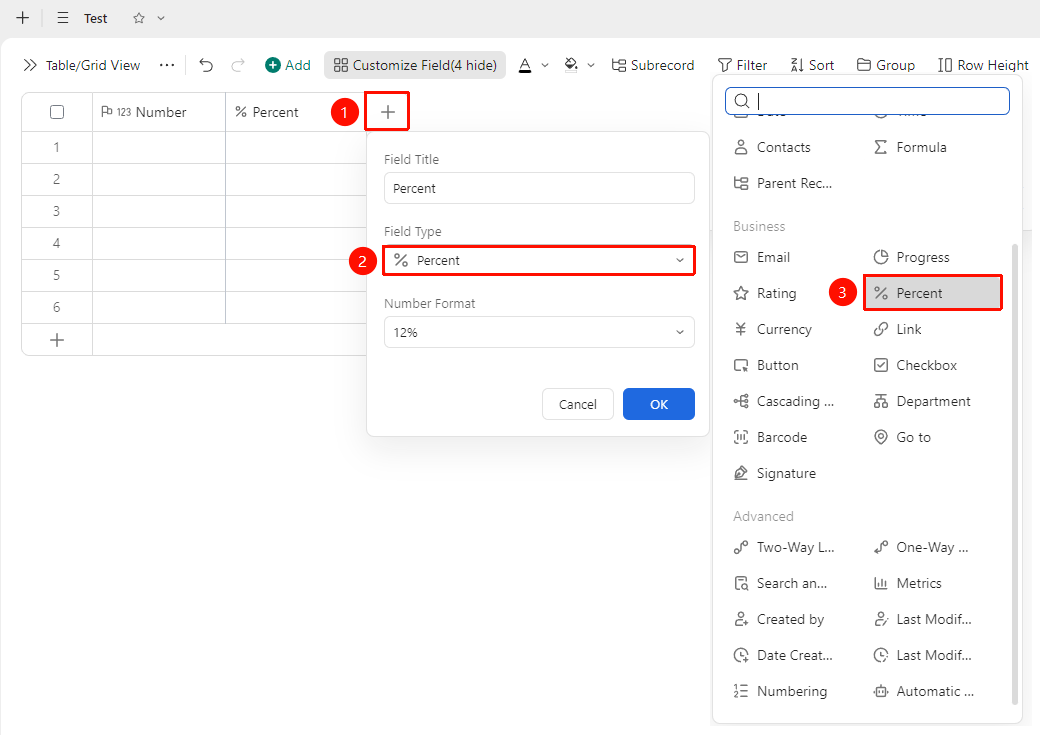Tick the select-all checkbox in header

pyautogui.click(x=57, y=112)
